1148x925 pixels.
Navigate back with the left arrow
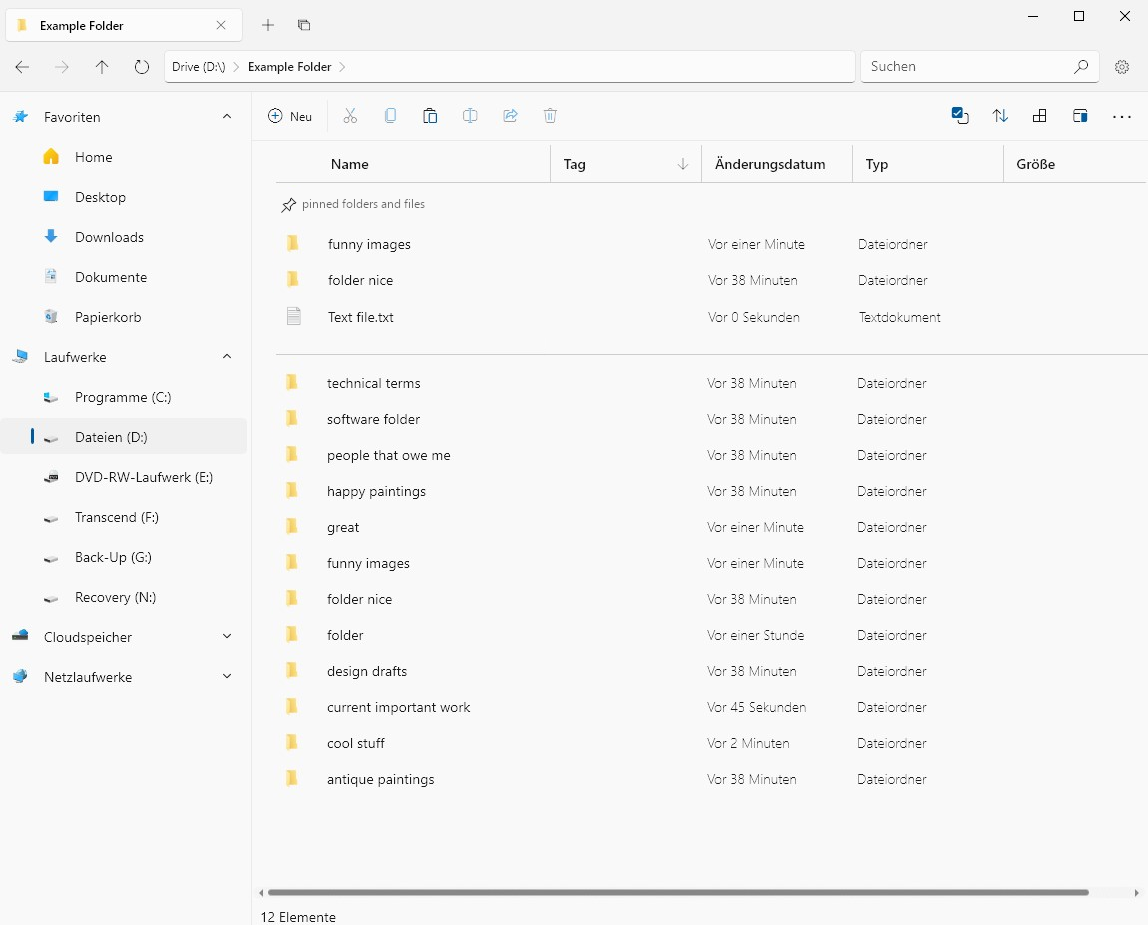(x=22, y=67)
